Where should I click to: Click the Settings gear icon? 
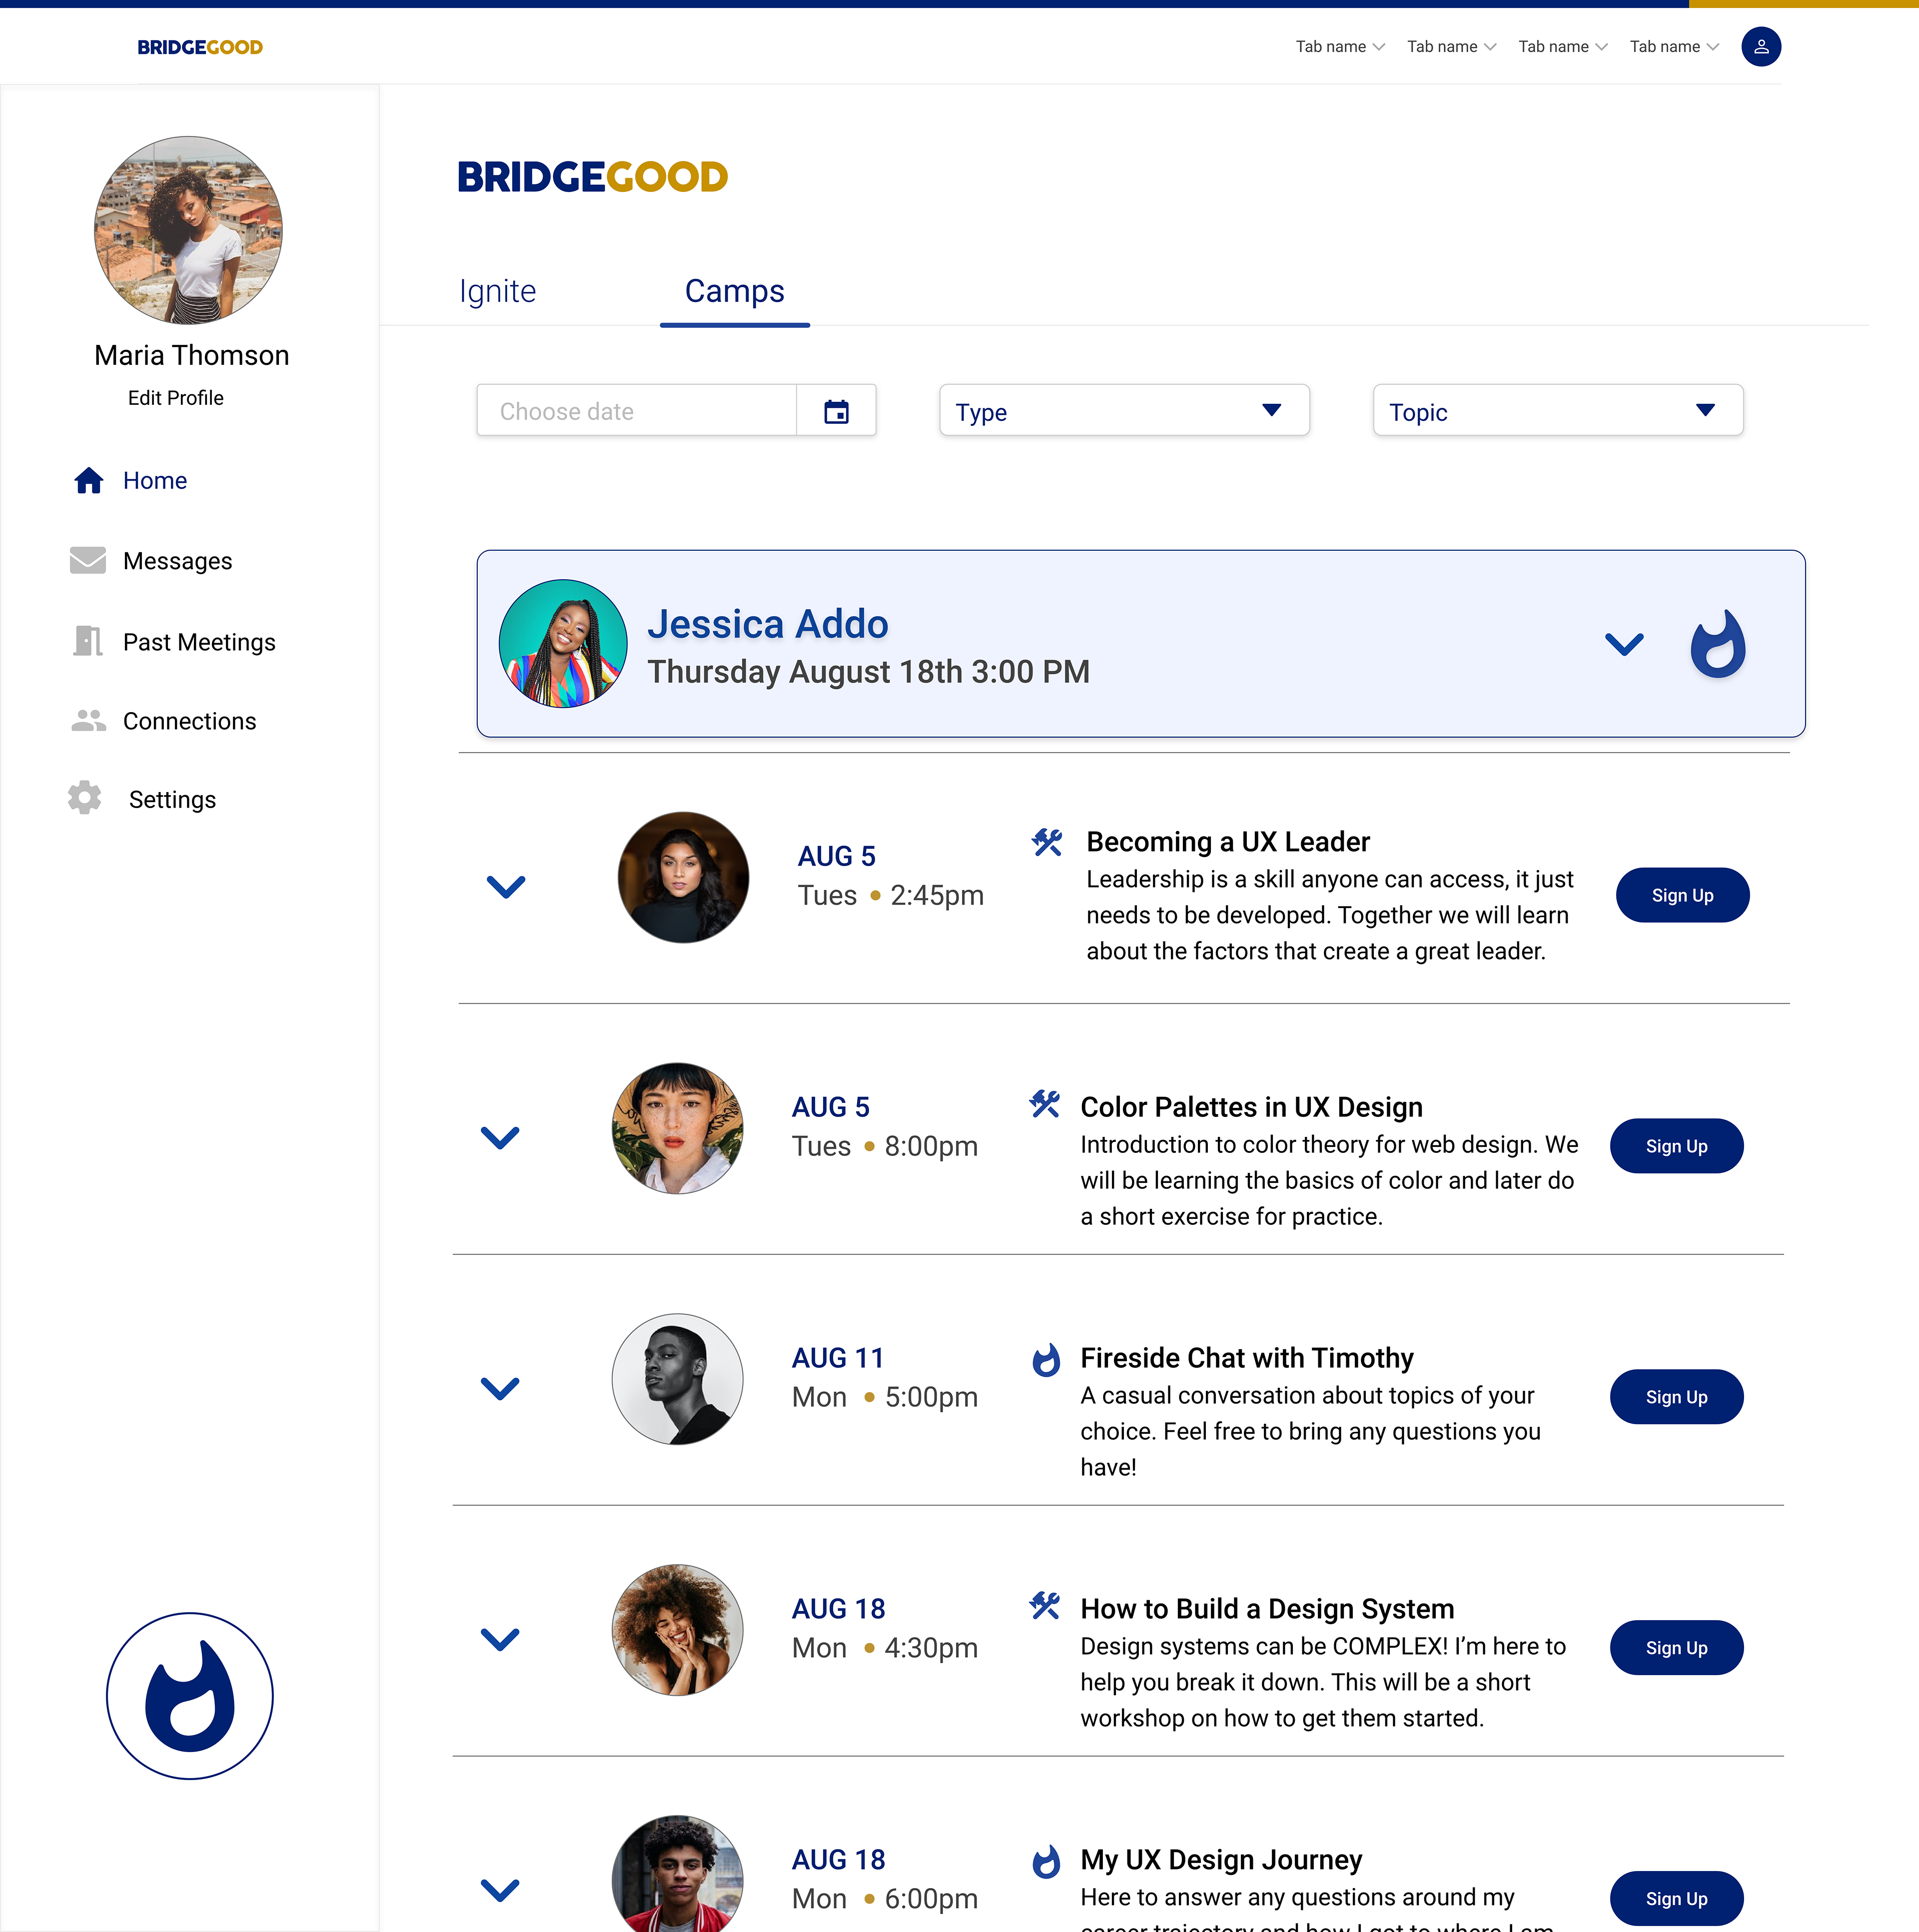(x=85, y=798)
